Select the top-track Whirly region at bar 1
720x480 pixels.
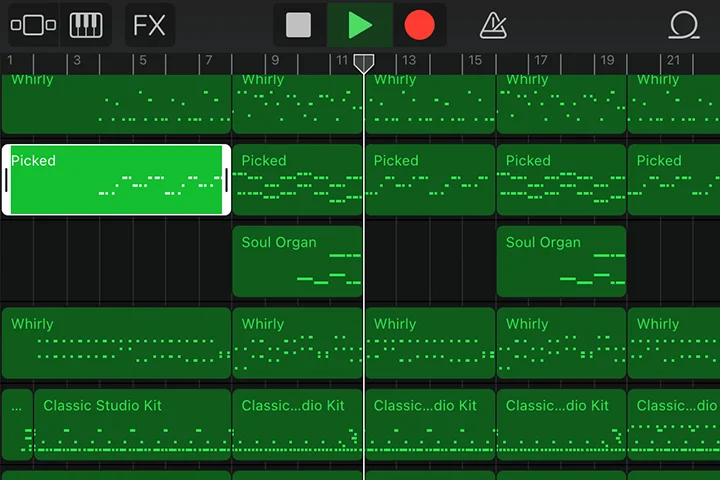[x=116, y=104]
